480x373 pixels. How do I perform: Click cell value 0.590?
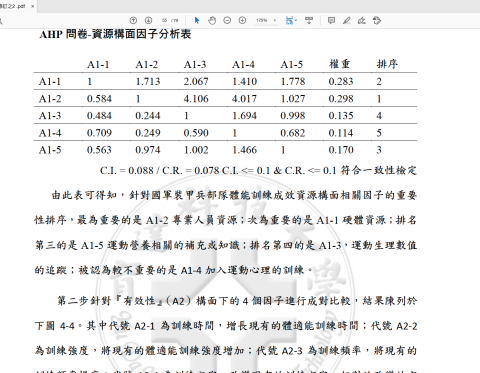click(196, 133)
